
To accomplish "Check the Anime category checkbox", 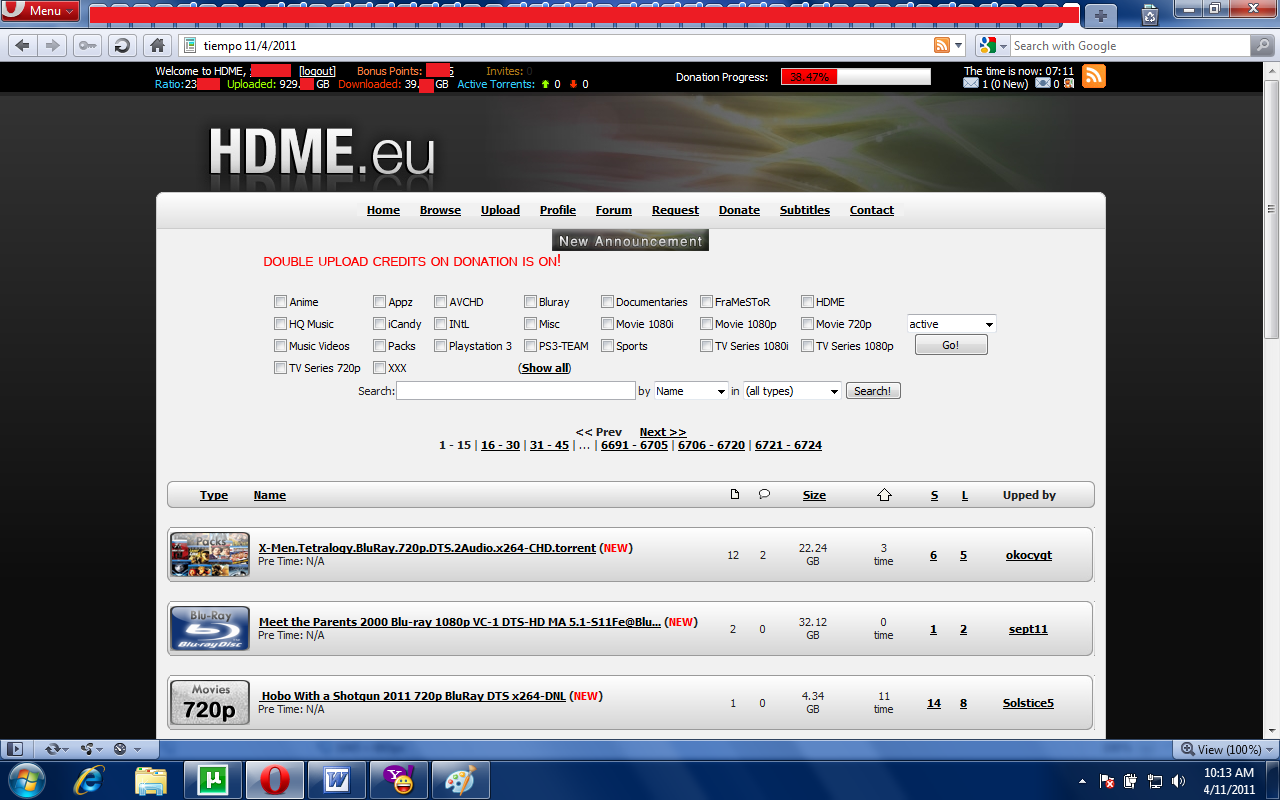I will (280, 301).
